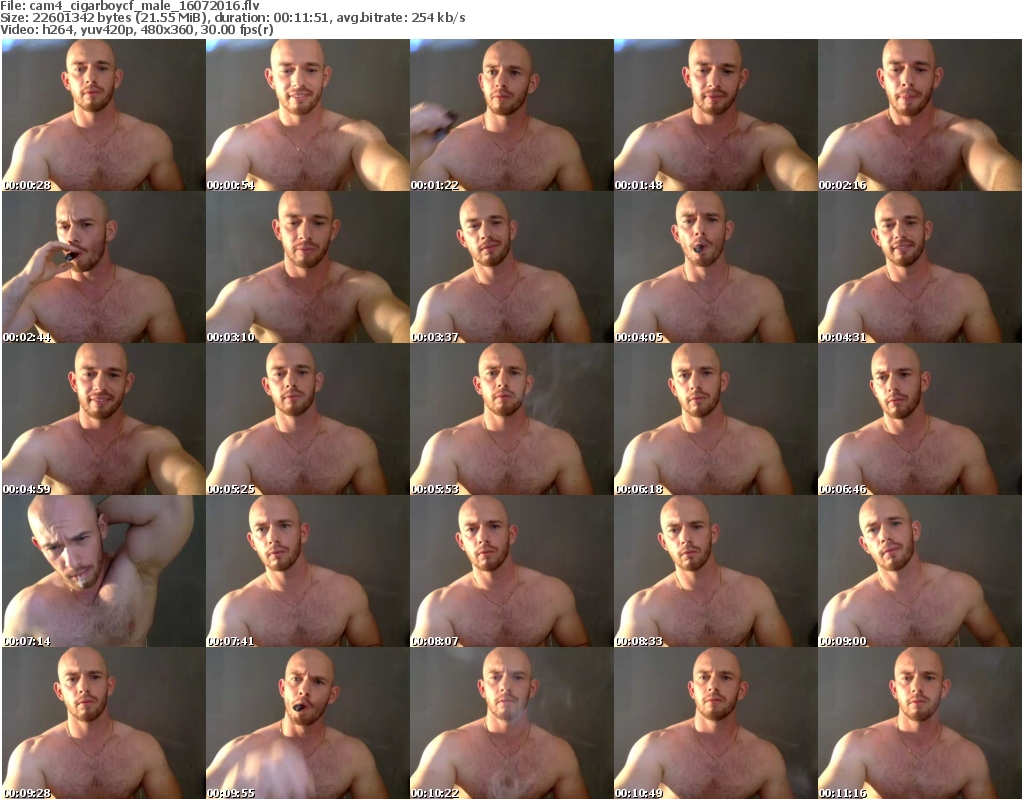
Task: Select the thumbnail stamped 00:04:05
Action: click(x=715, y=267)
